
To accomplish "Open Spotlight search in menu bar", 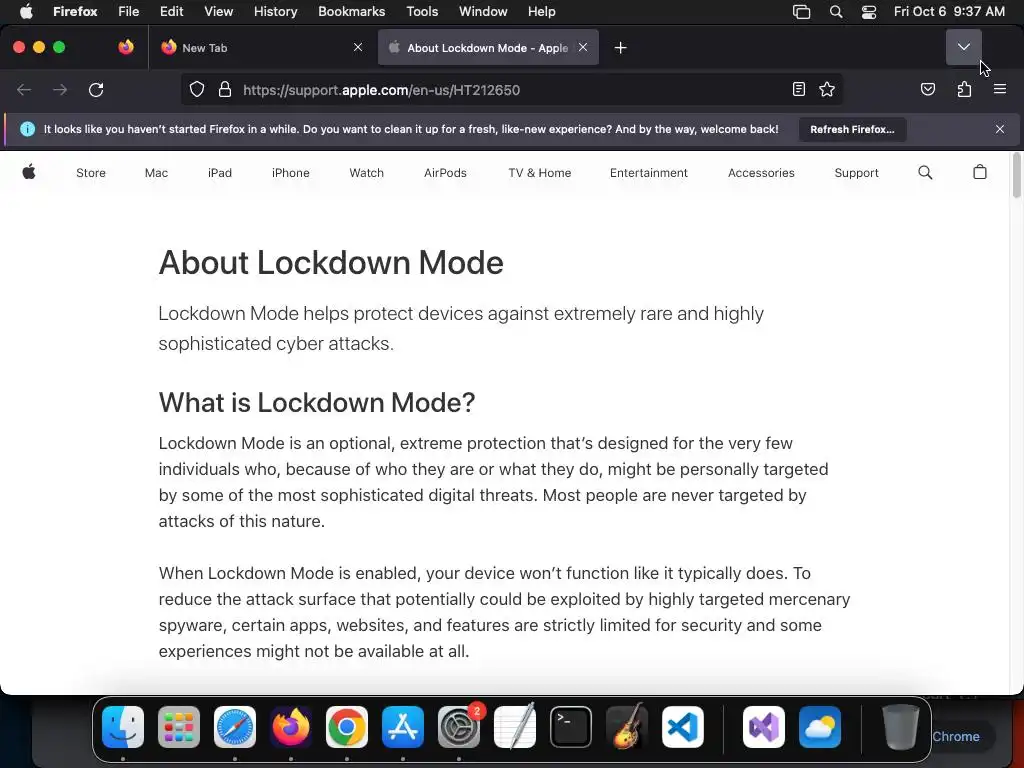I will (x=836, y=12).
